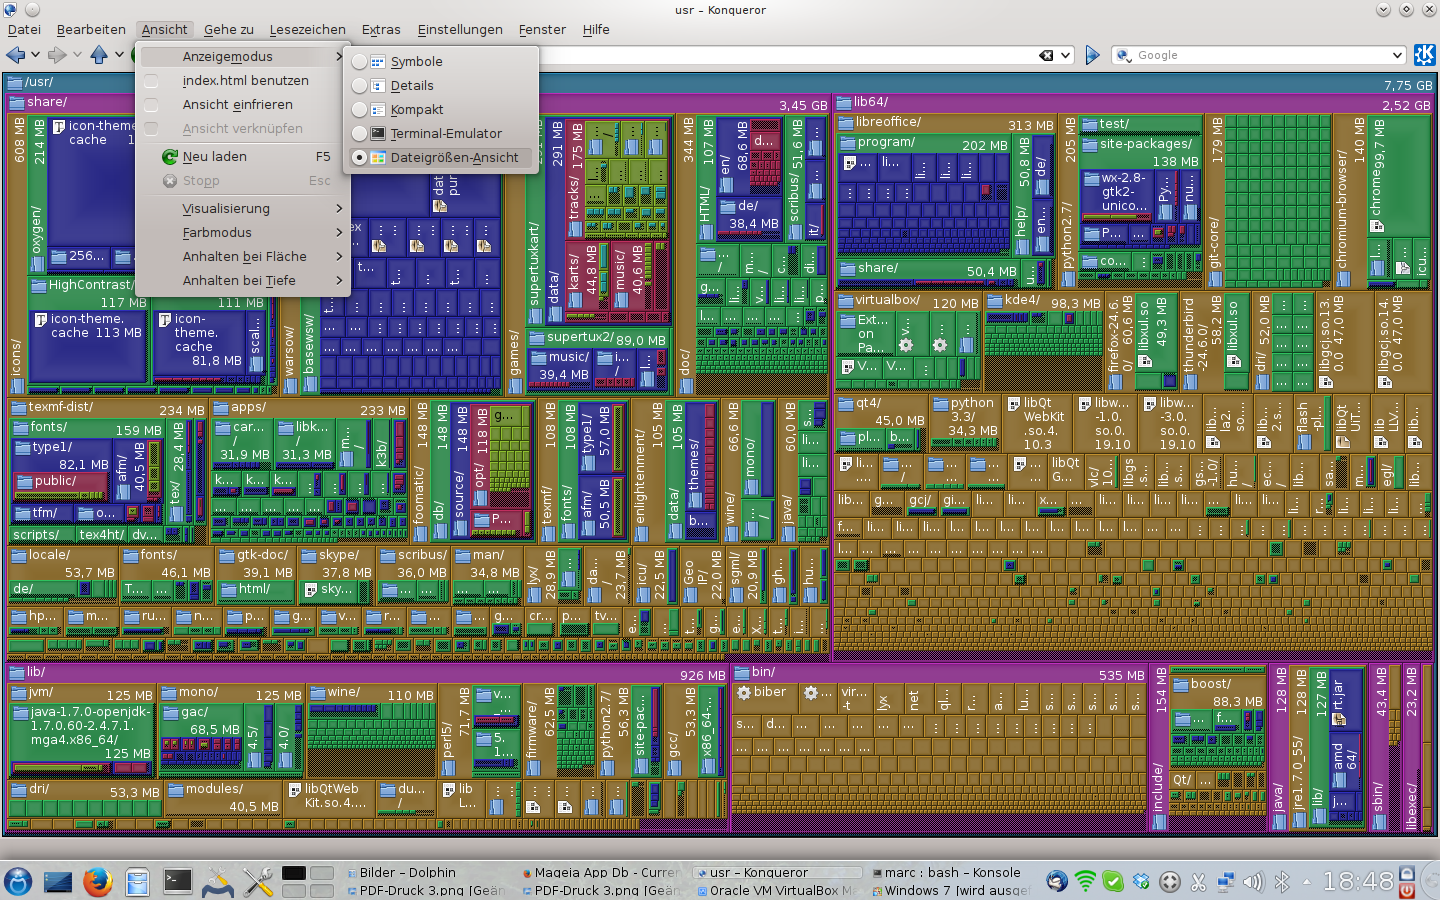Go up one folder with up arrow
The height and width of the screenshot is (900, 1440).
tap(99, 55)
